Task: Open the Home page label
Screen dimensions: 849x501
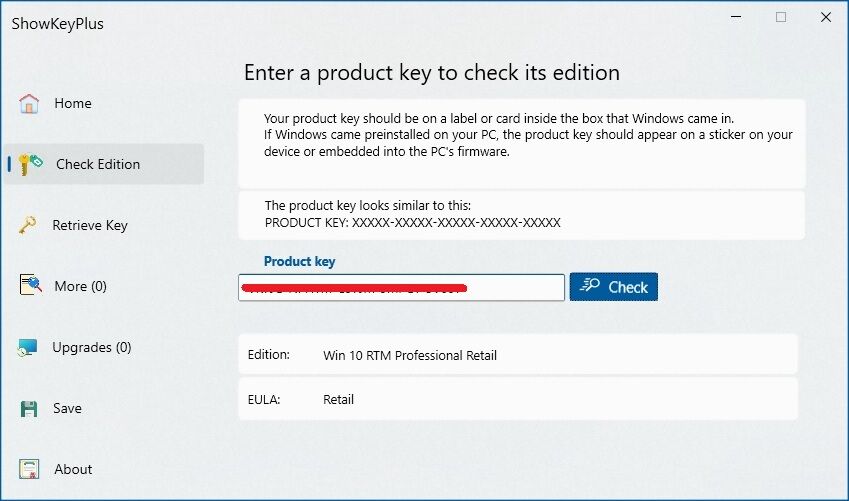Action: 73,103
